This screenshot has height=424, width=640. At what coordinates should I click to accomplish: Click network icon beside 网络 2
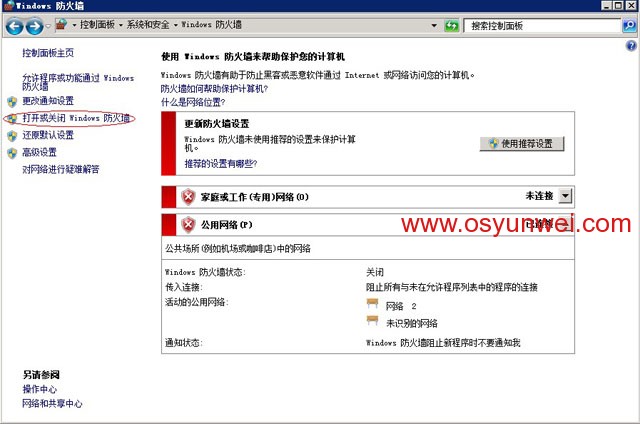[x=372, y=303]
